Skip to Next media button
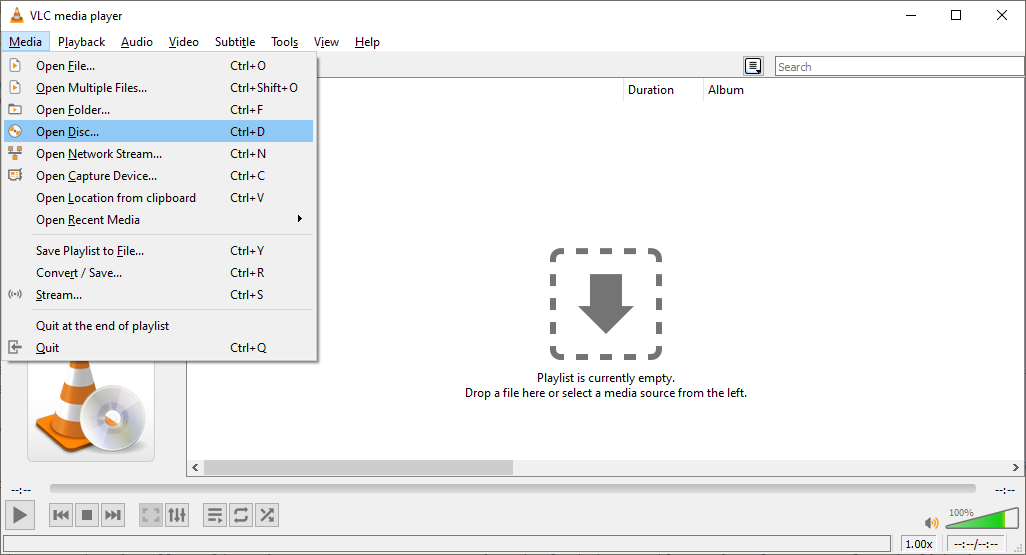1026x555 pixels. [x=113, y=515]
